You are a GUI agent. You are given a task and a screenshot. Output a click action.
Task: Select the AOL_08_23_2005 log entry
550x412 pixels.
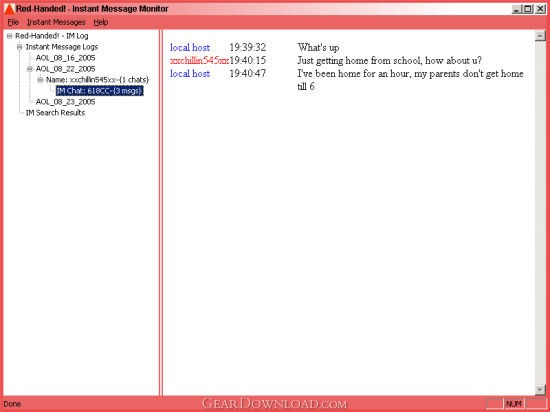point(66,102)
